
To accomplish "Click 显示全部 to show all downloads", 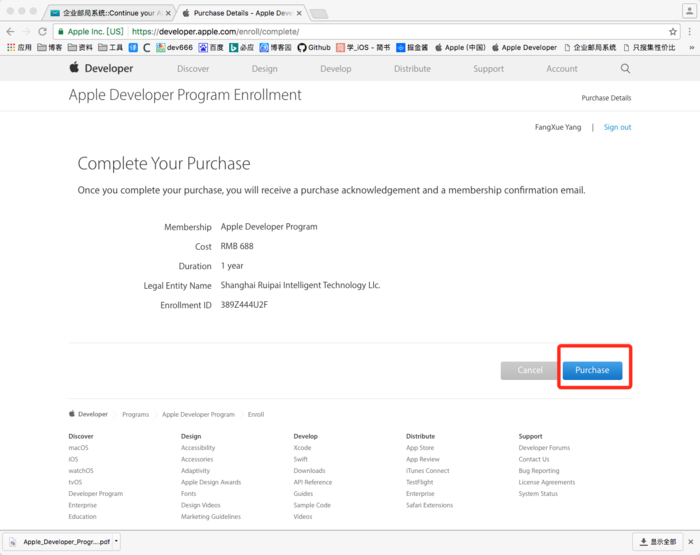I will 658,542.
